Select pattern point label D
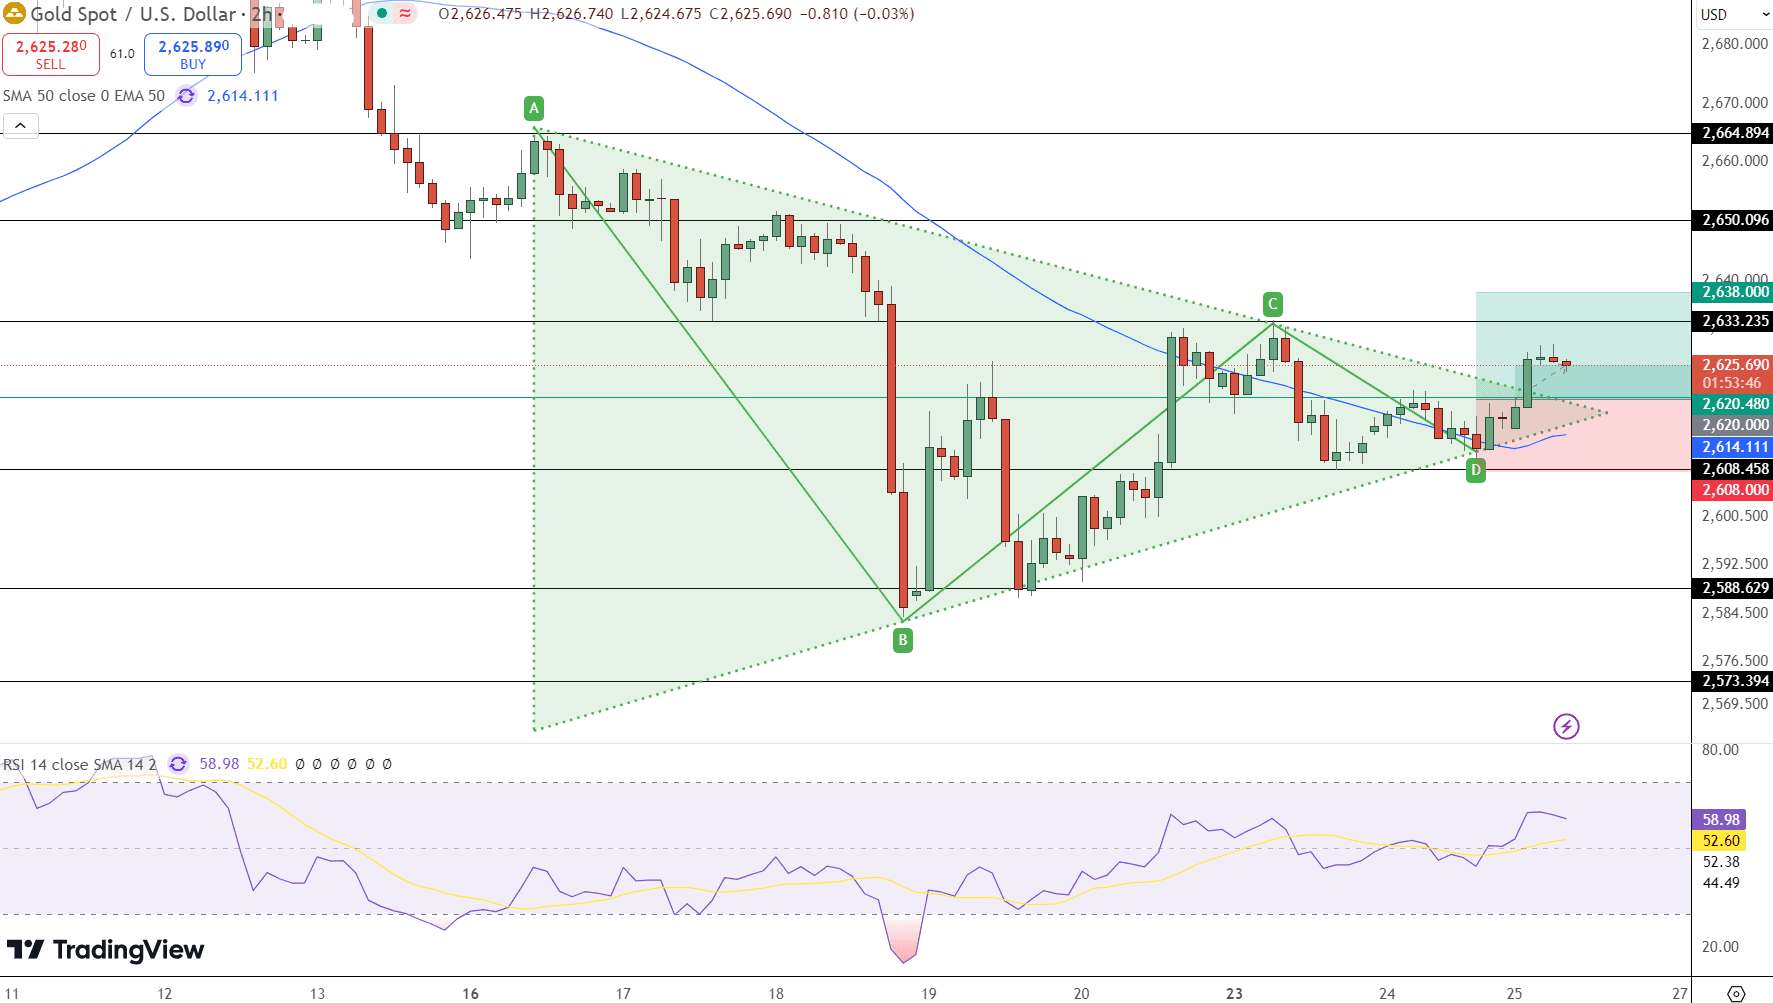This screenshot has width=1773, height=1003. pyautogui.click(x=1476, y=470)
